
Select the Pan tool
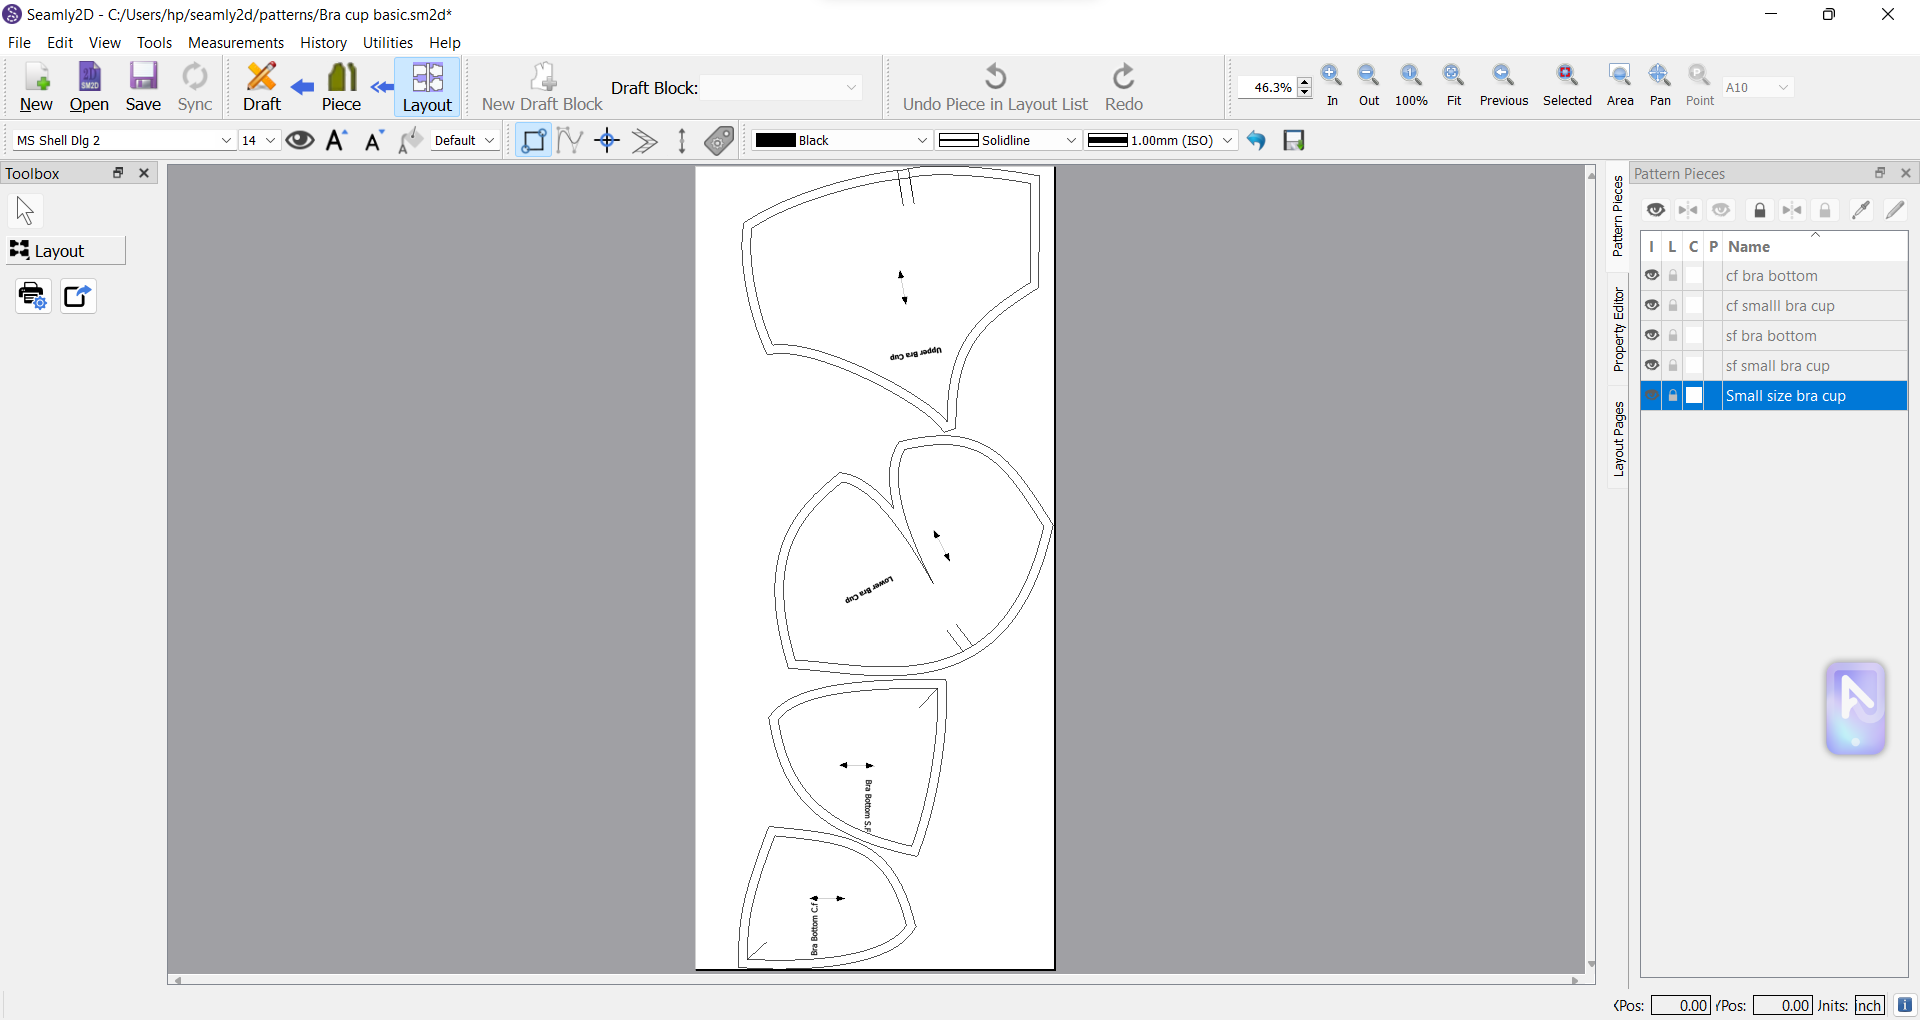1660,85
